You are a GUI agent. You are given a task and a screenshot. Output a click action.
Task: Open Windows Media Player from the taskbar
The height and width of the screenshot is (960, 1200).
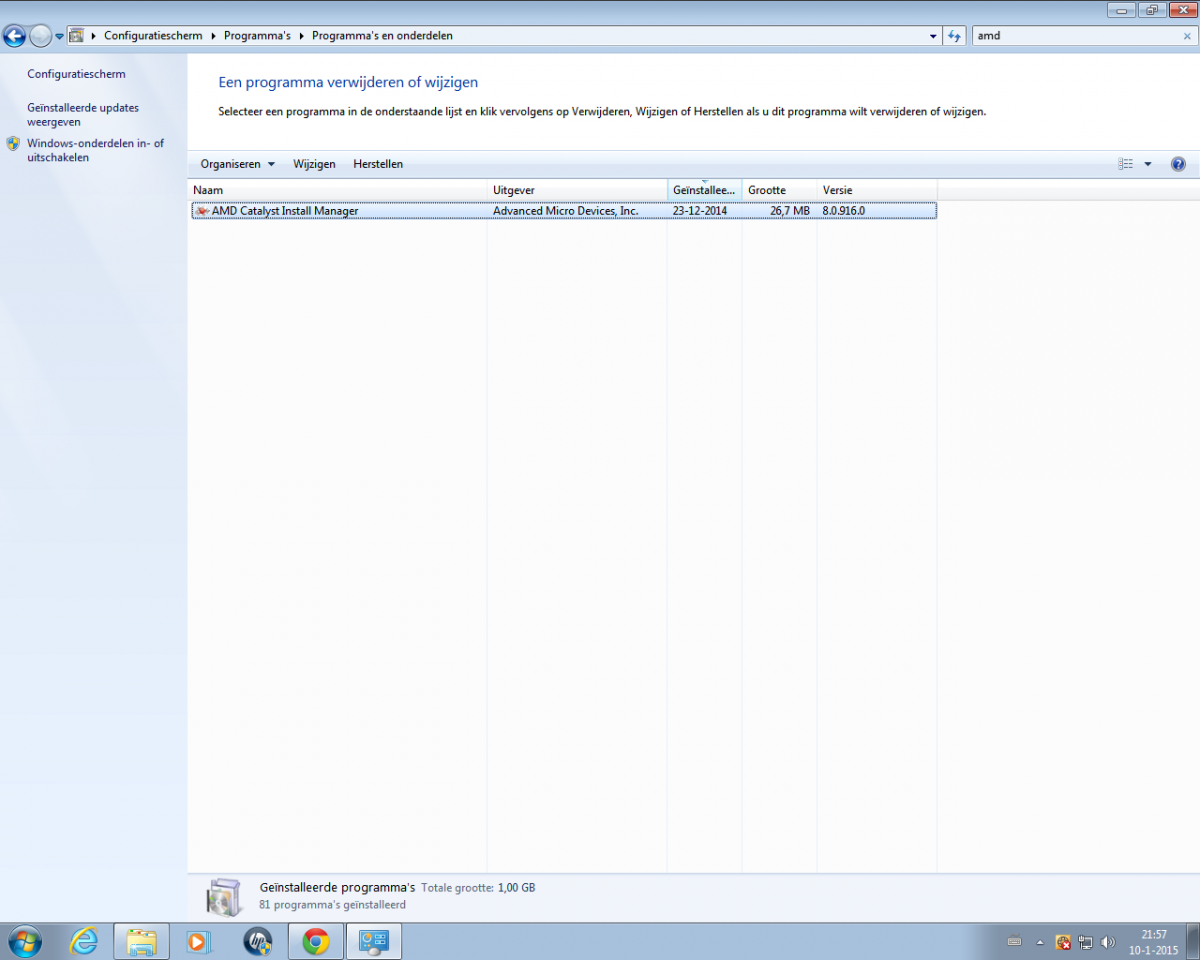[x=199, y=942]
